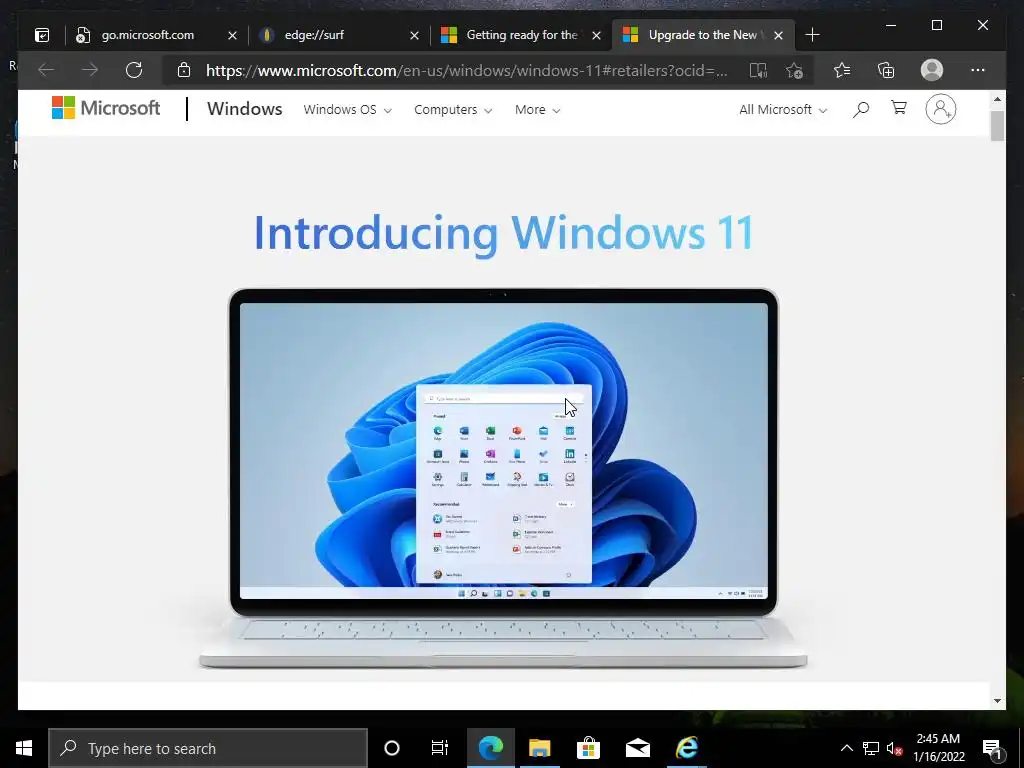
Task: Open the Favorites list
Action: click(842, 70)
